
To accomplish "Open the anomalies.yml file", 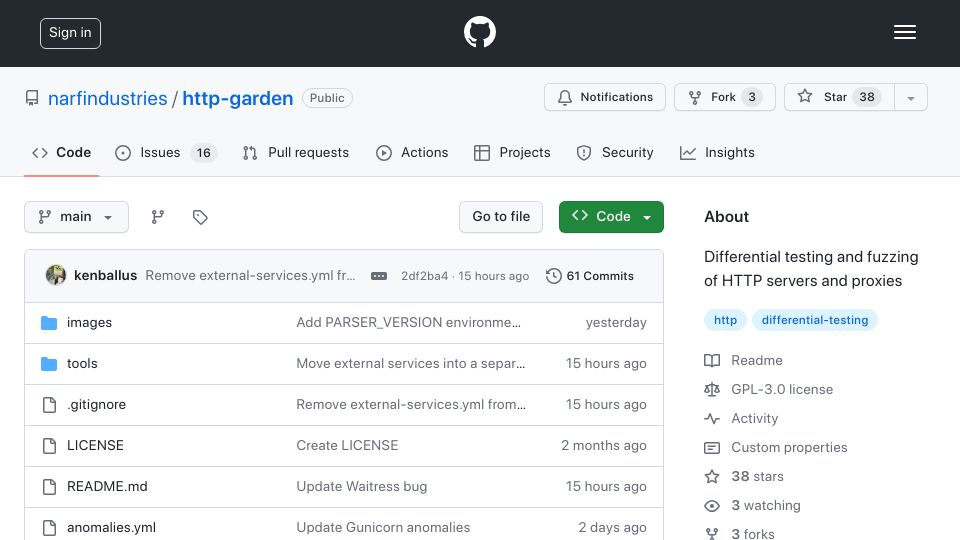I will click(x=111, y=528).
